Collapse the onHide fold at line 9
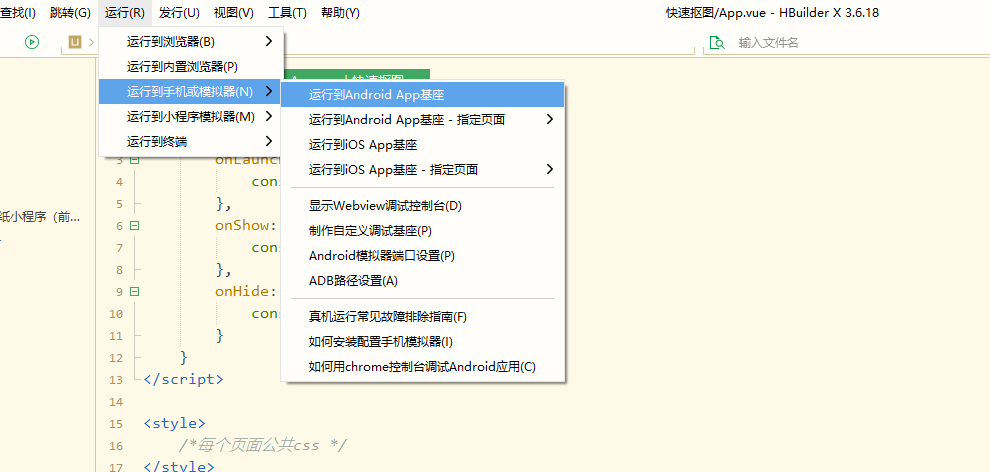The width and height of the screenshot is (990, 472). tap(134, 292)
